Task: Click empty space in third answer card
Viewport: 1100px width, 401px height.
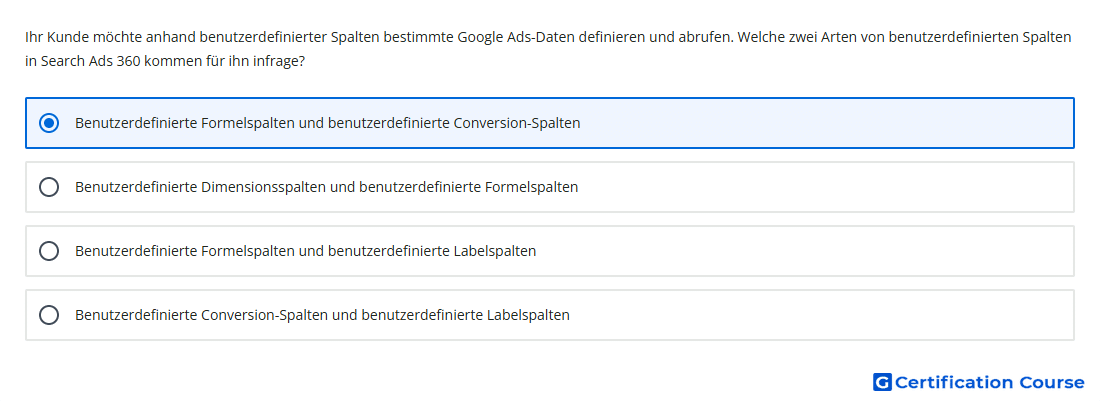Action: pyautogui.click(x=807, y=251)
